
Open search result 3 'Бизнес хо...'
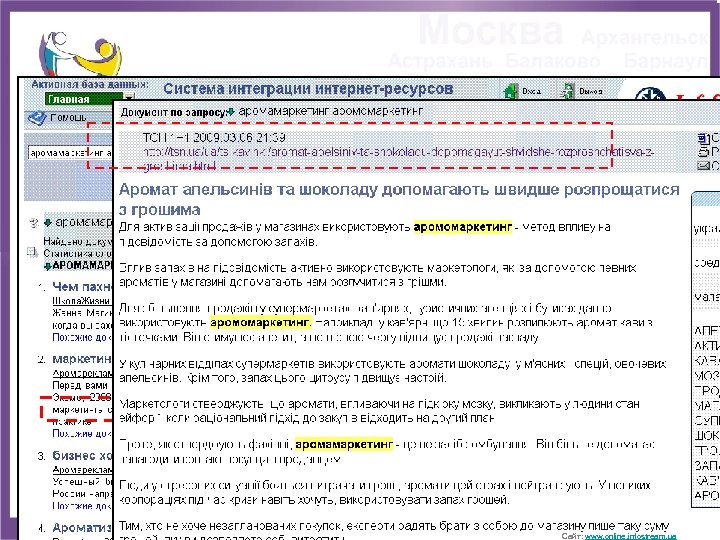click(x=82, y=455)
